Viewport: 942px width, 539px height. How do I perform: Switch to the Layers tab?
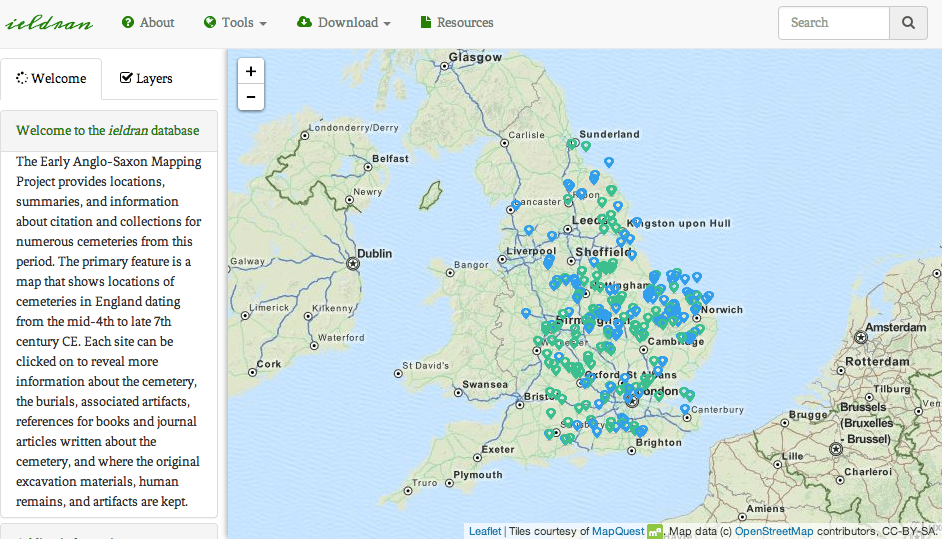click(x=146, y=79)
